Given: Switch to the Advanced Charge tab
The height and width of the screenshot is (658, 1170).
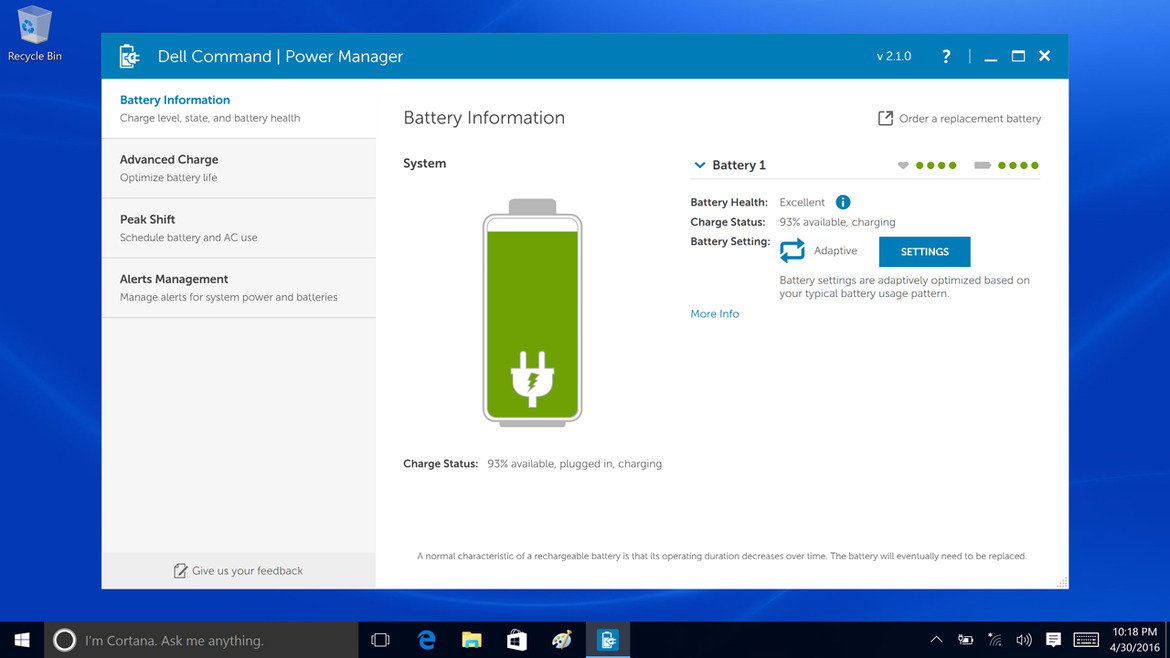Looking at the screenshot, I should tap(239, 168).
